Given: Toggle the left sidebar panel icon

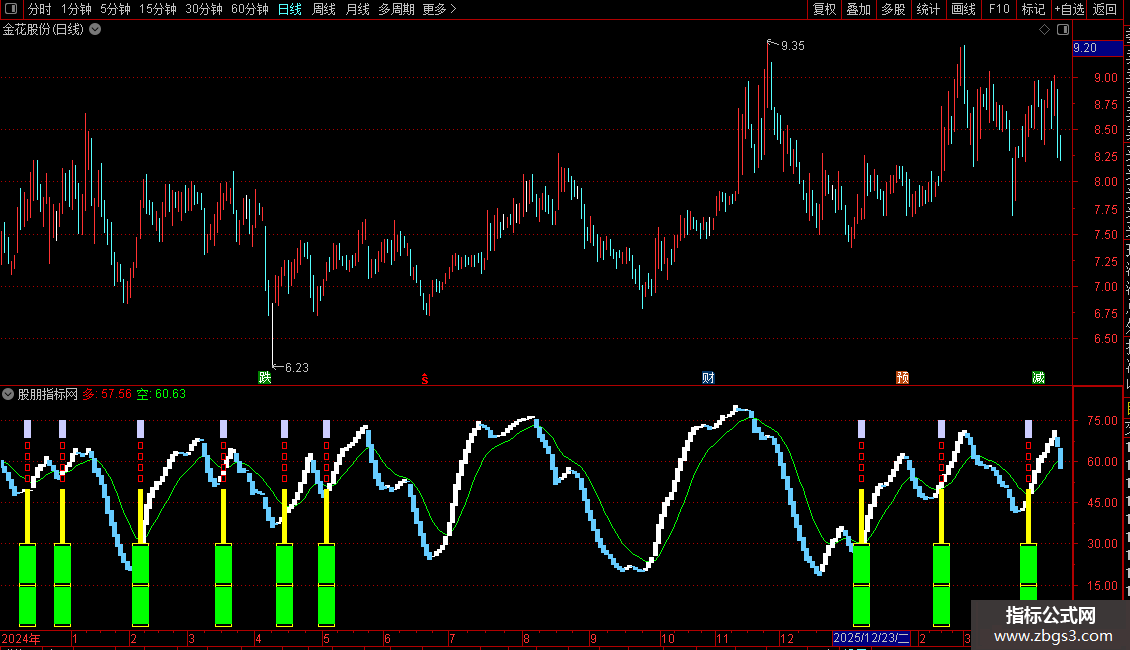Looking at the screenshot, I should (x=11, y=9).
